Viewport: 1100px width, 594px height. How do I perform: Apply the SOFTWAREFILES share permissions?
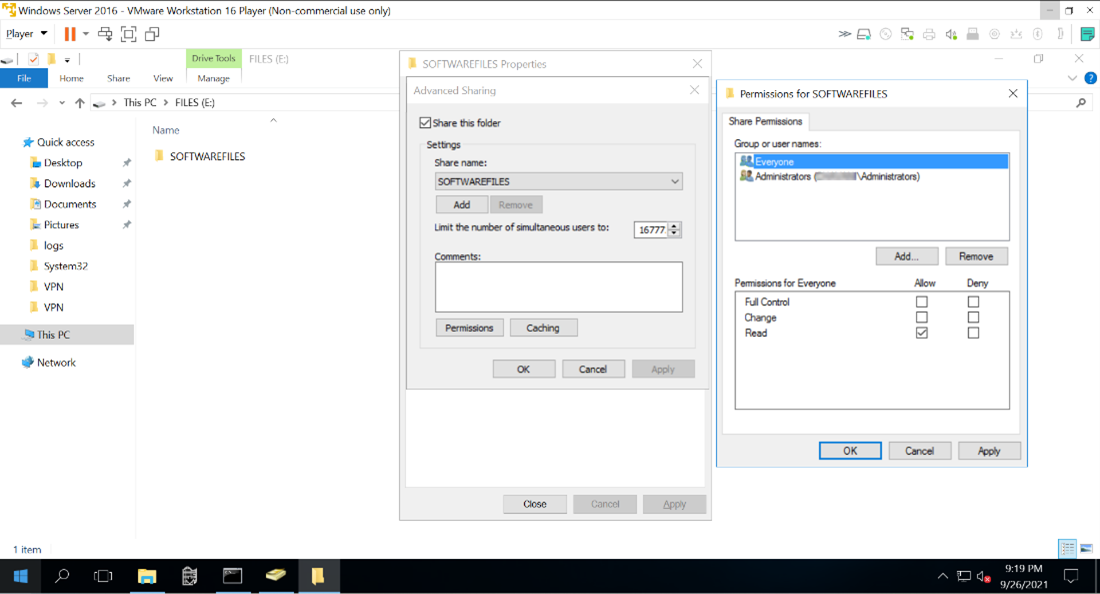click(988, 450)
